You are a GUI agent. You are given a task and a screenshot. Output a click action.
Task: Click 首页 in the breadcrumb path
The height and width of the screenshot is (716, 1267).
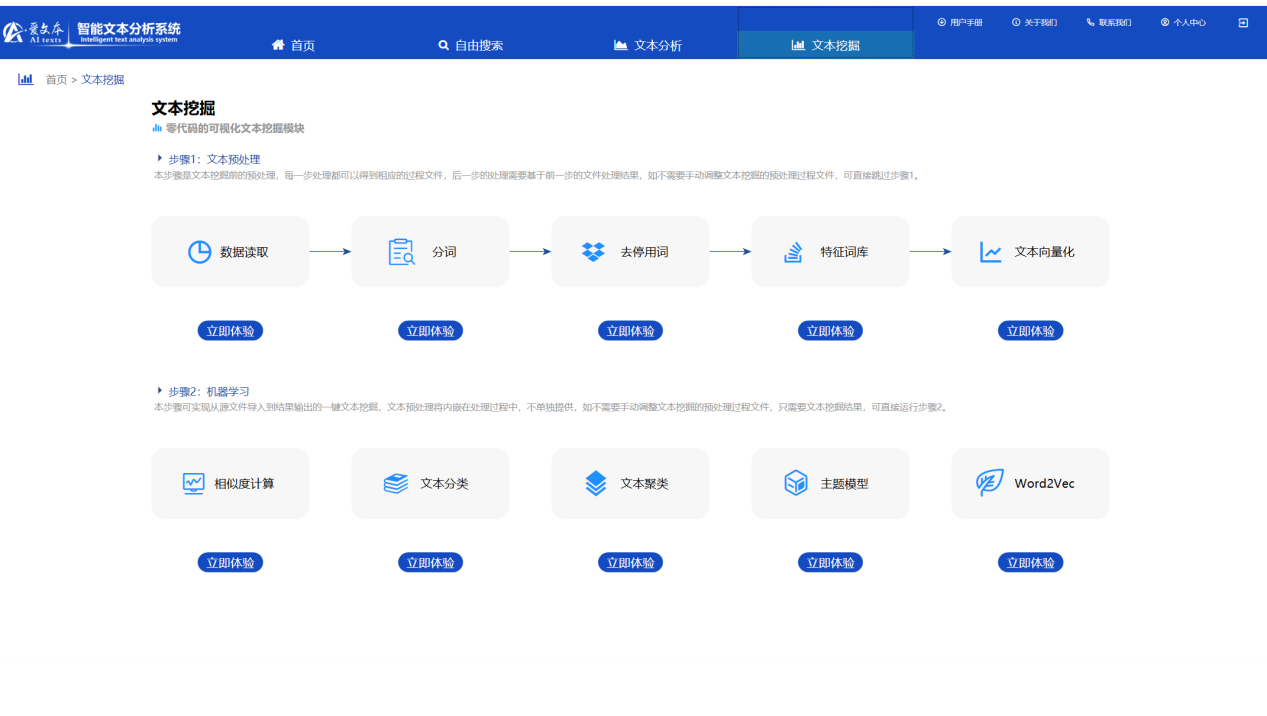[56, 80]
